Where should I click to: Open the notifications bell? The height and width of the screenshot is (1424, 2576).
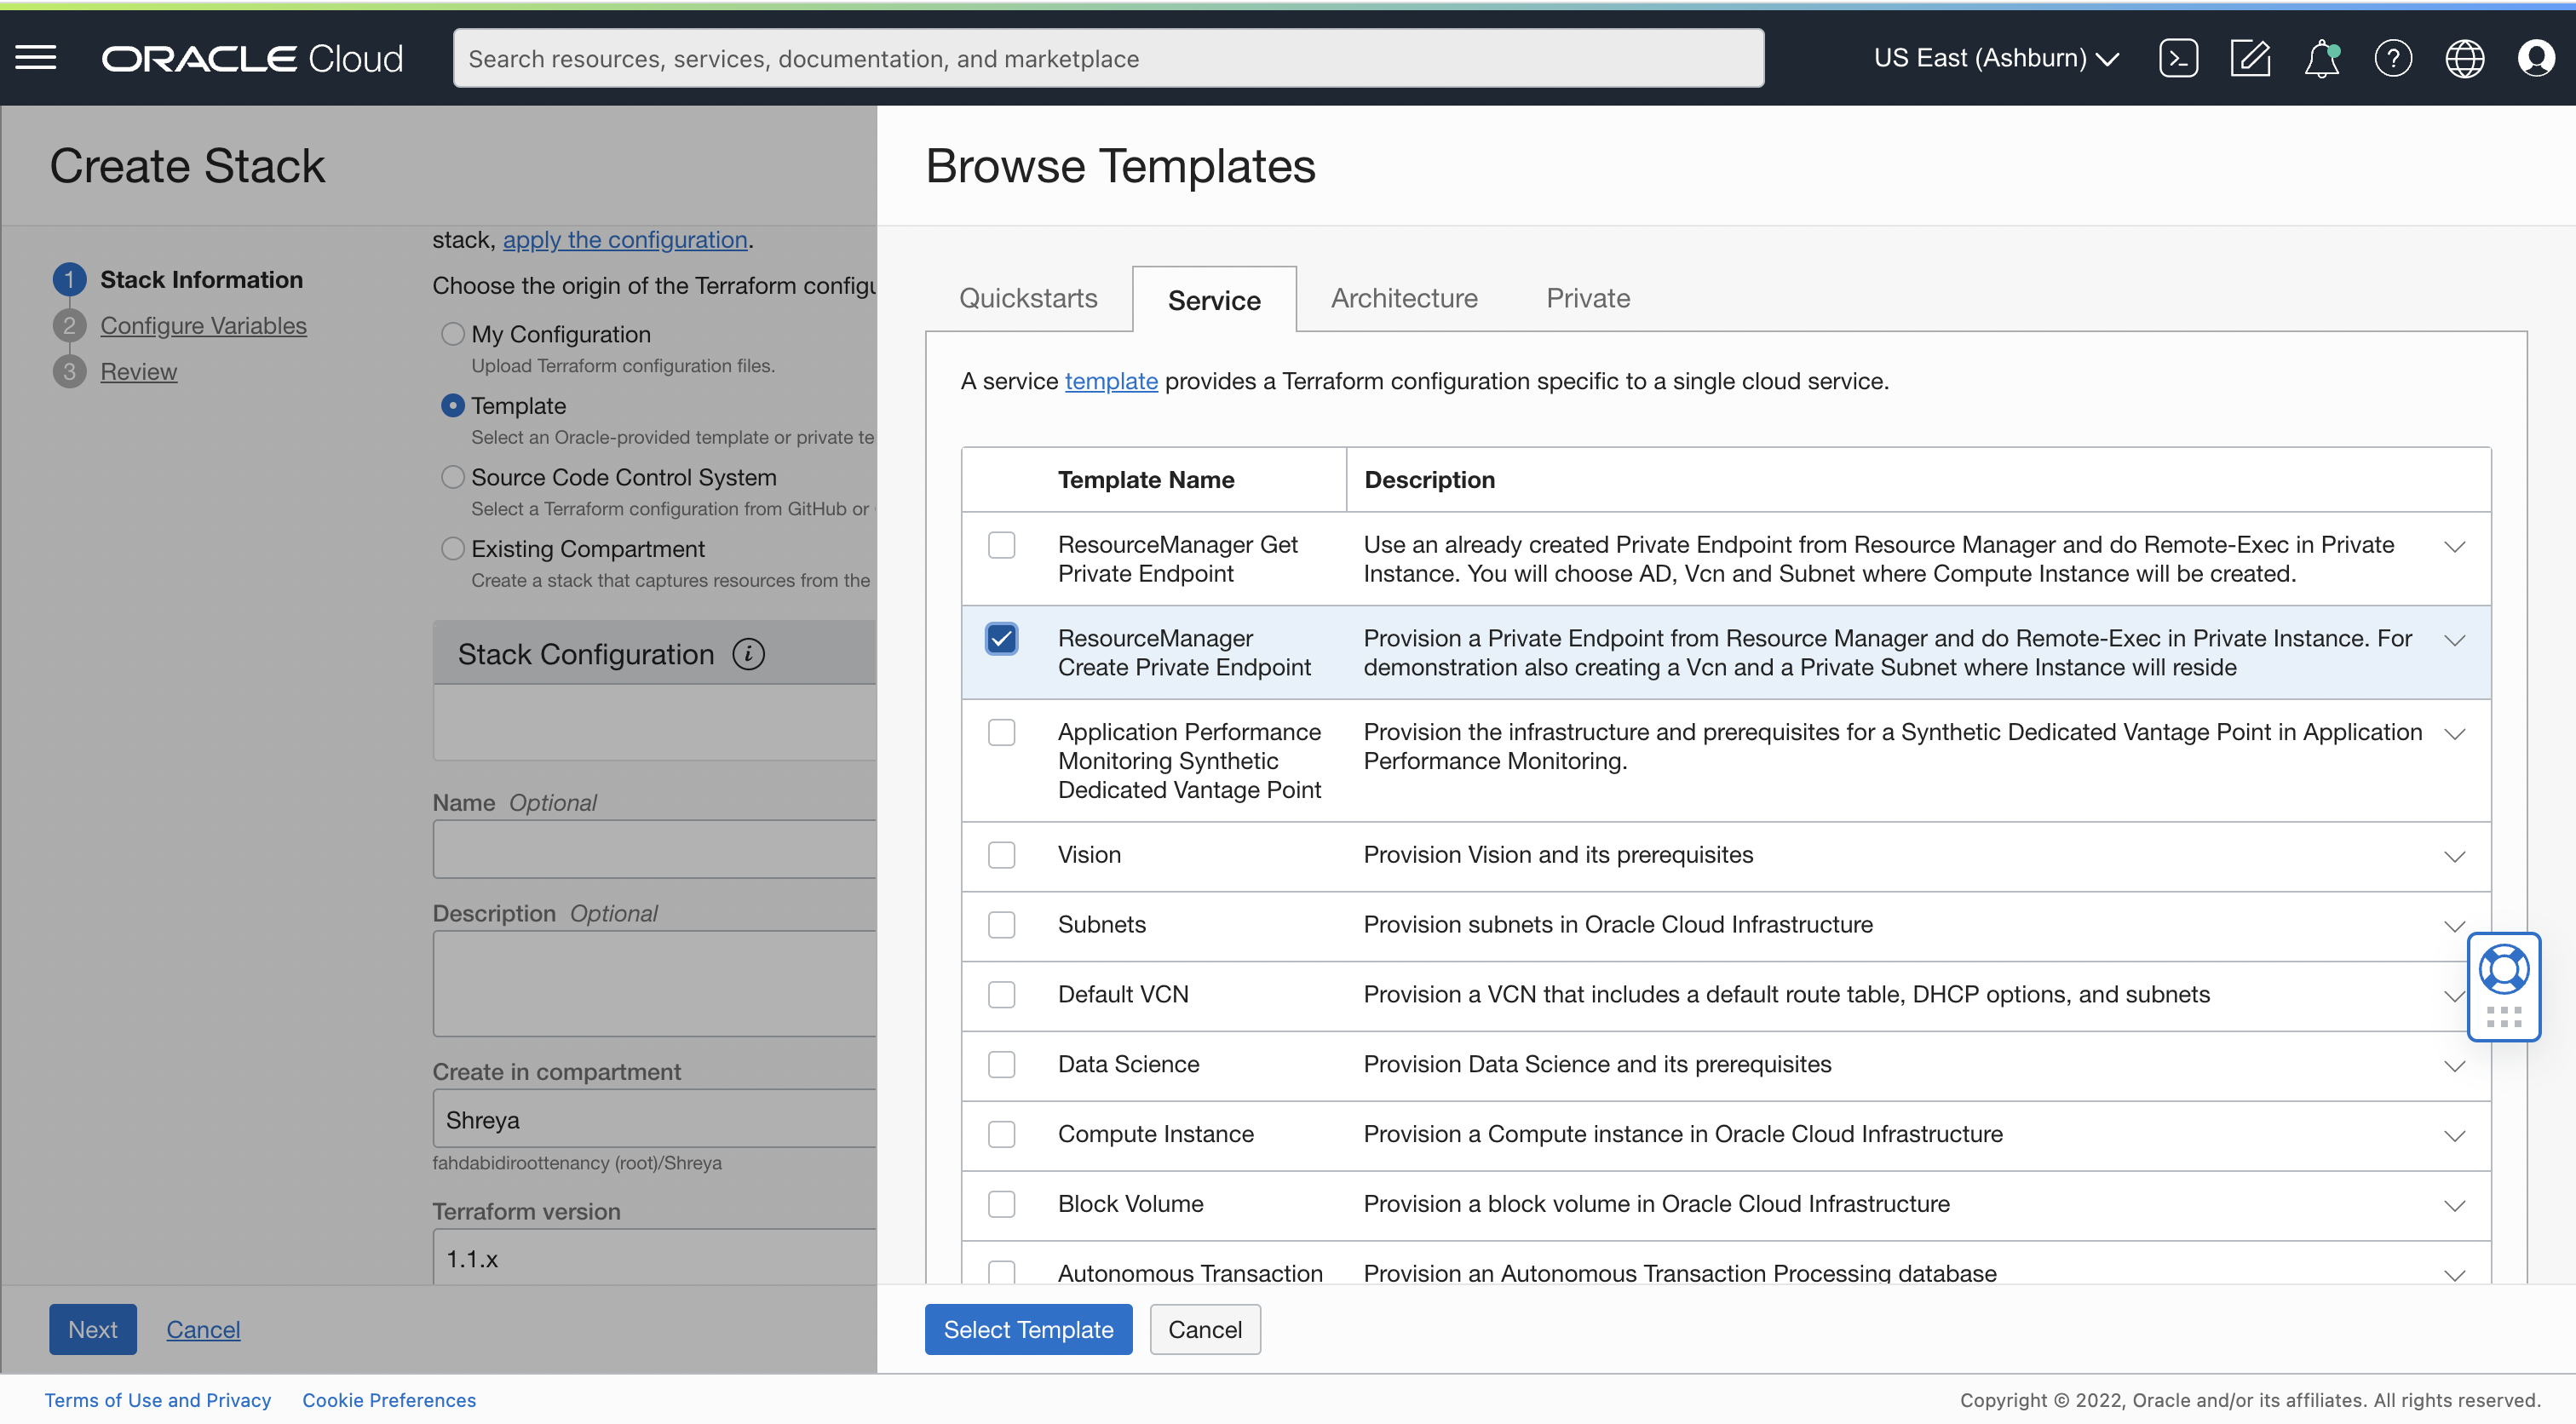[x=2322, y=57]
